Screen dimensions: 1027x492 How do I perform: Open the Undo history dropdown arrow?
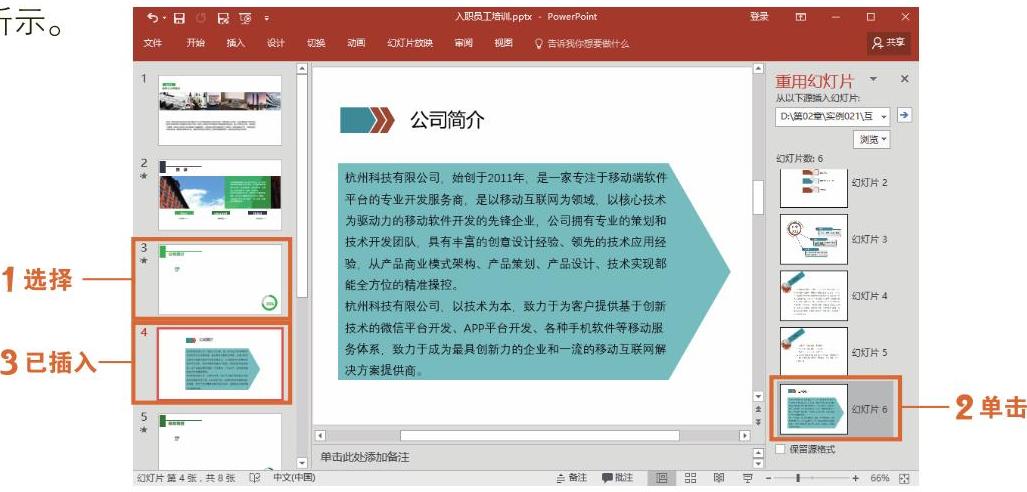click(164, 18)
